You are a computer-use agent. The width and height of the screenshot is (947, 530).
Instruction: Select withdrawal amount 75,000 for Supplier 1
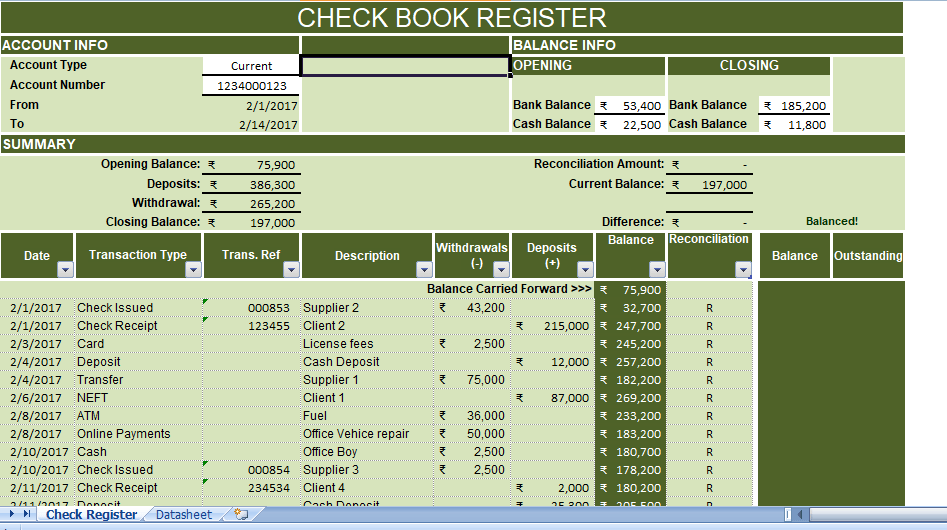coord(472,380)
